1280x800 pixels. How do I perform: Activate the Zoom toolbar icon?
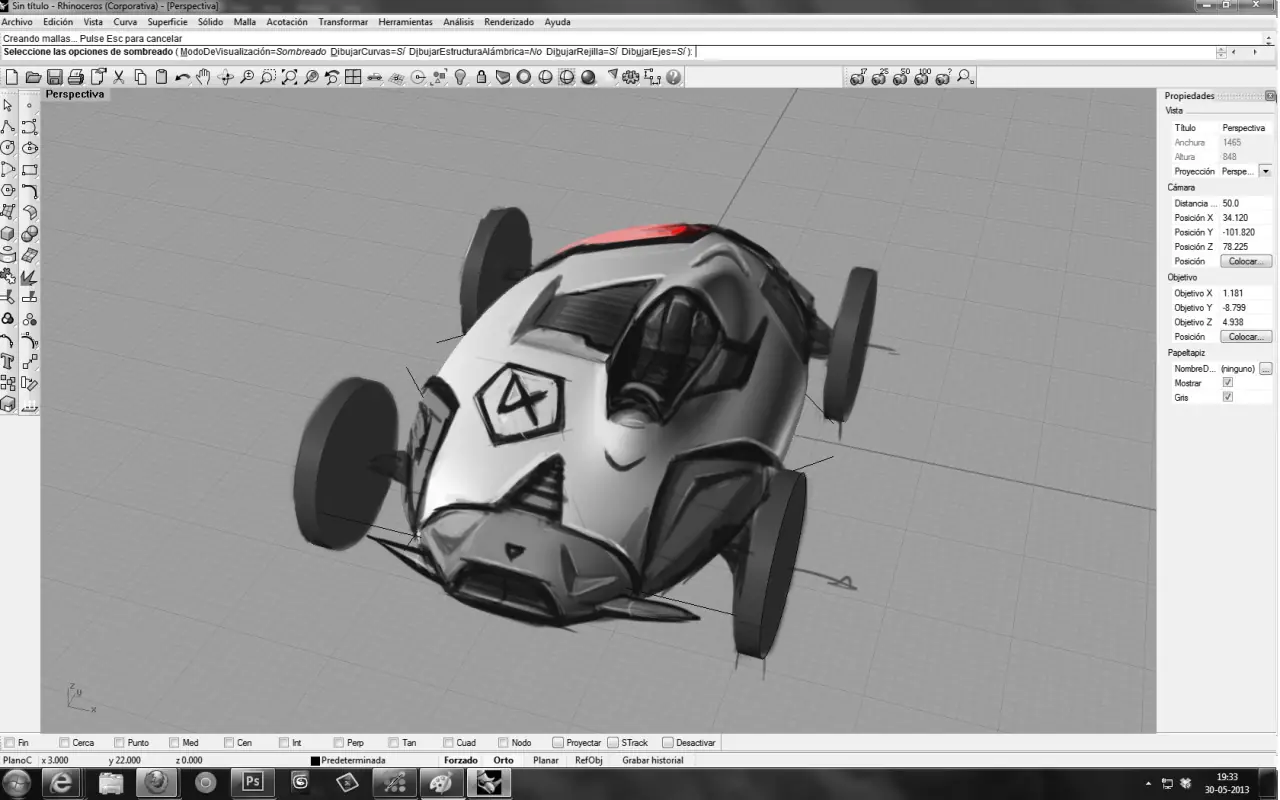coord(247,77)
